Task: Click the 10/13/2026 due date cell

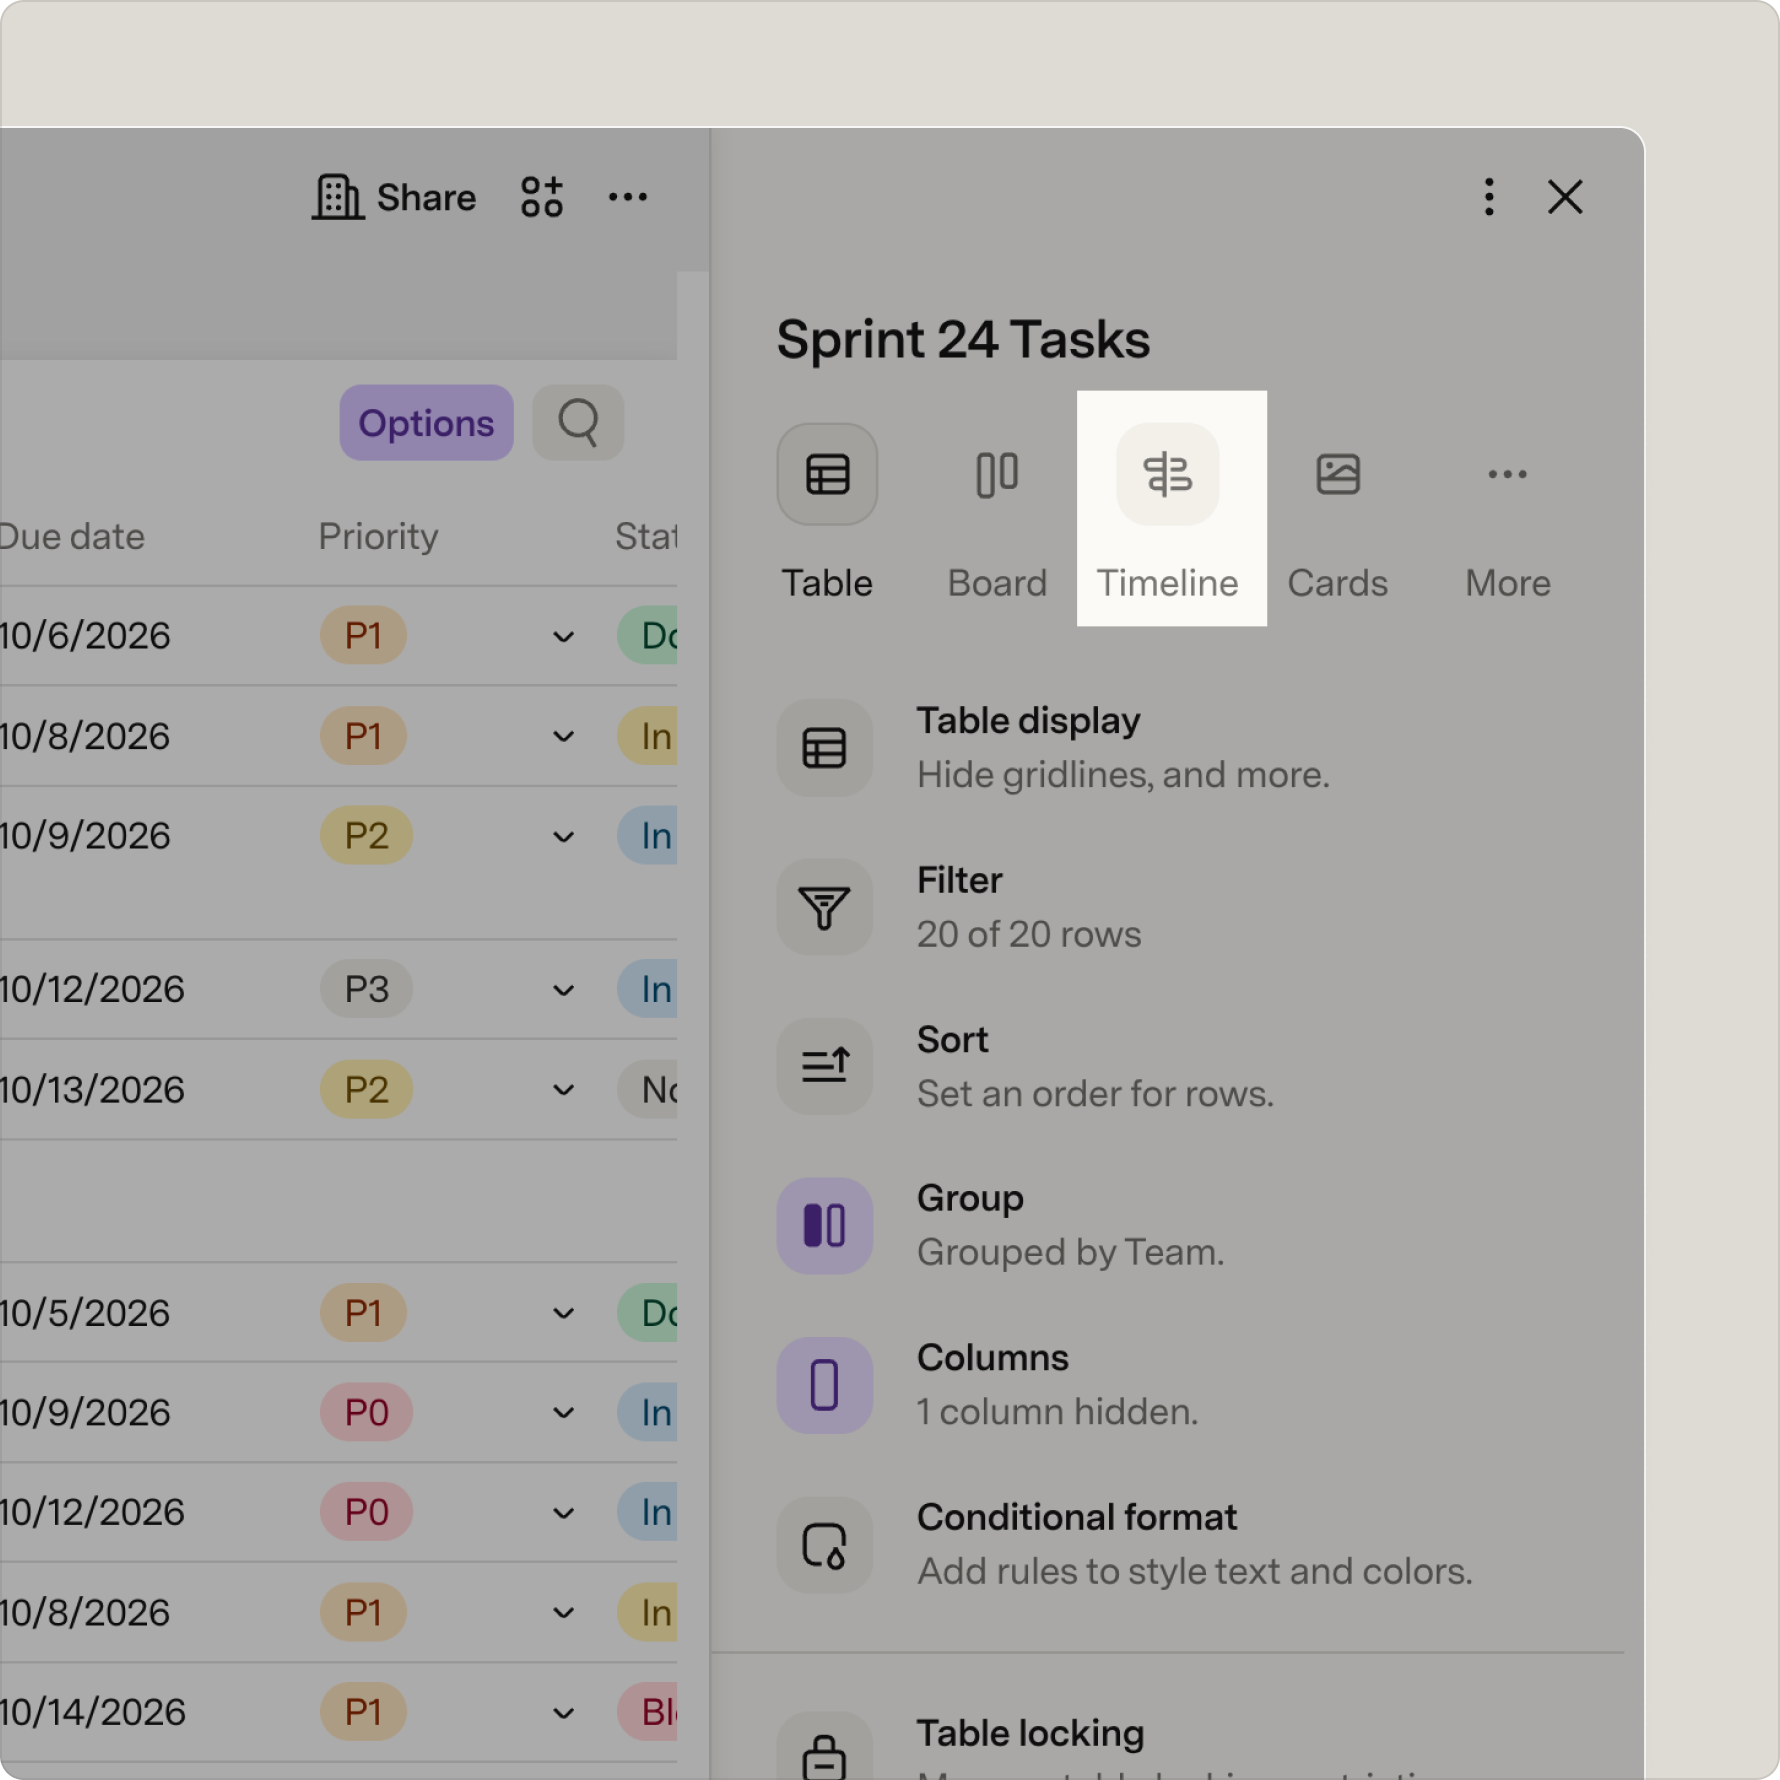Action: (92, 1090)
